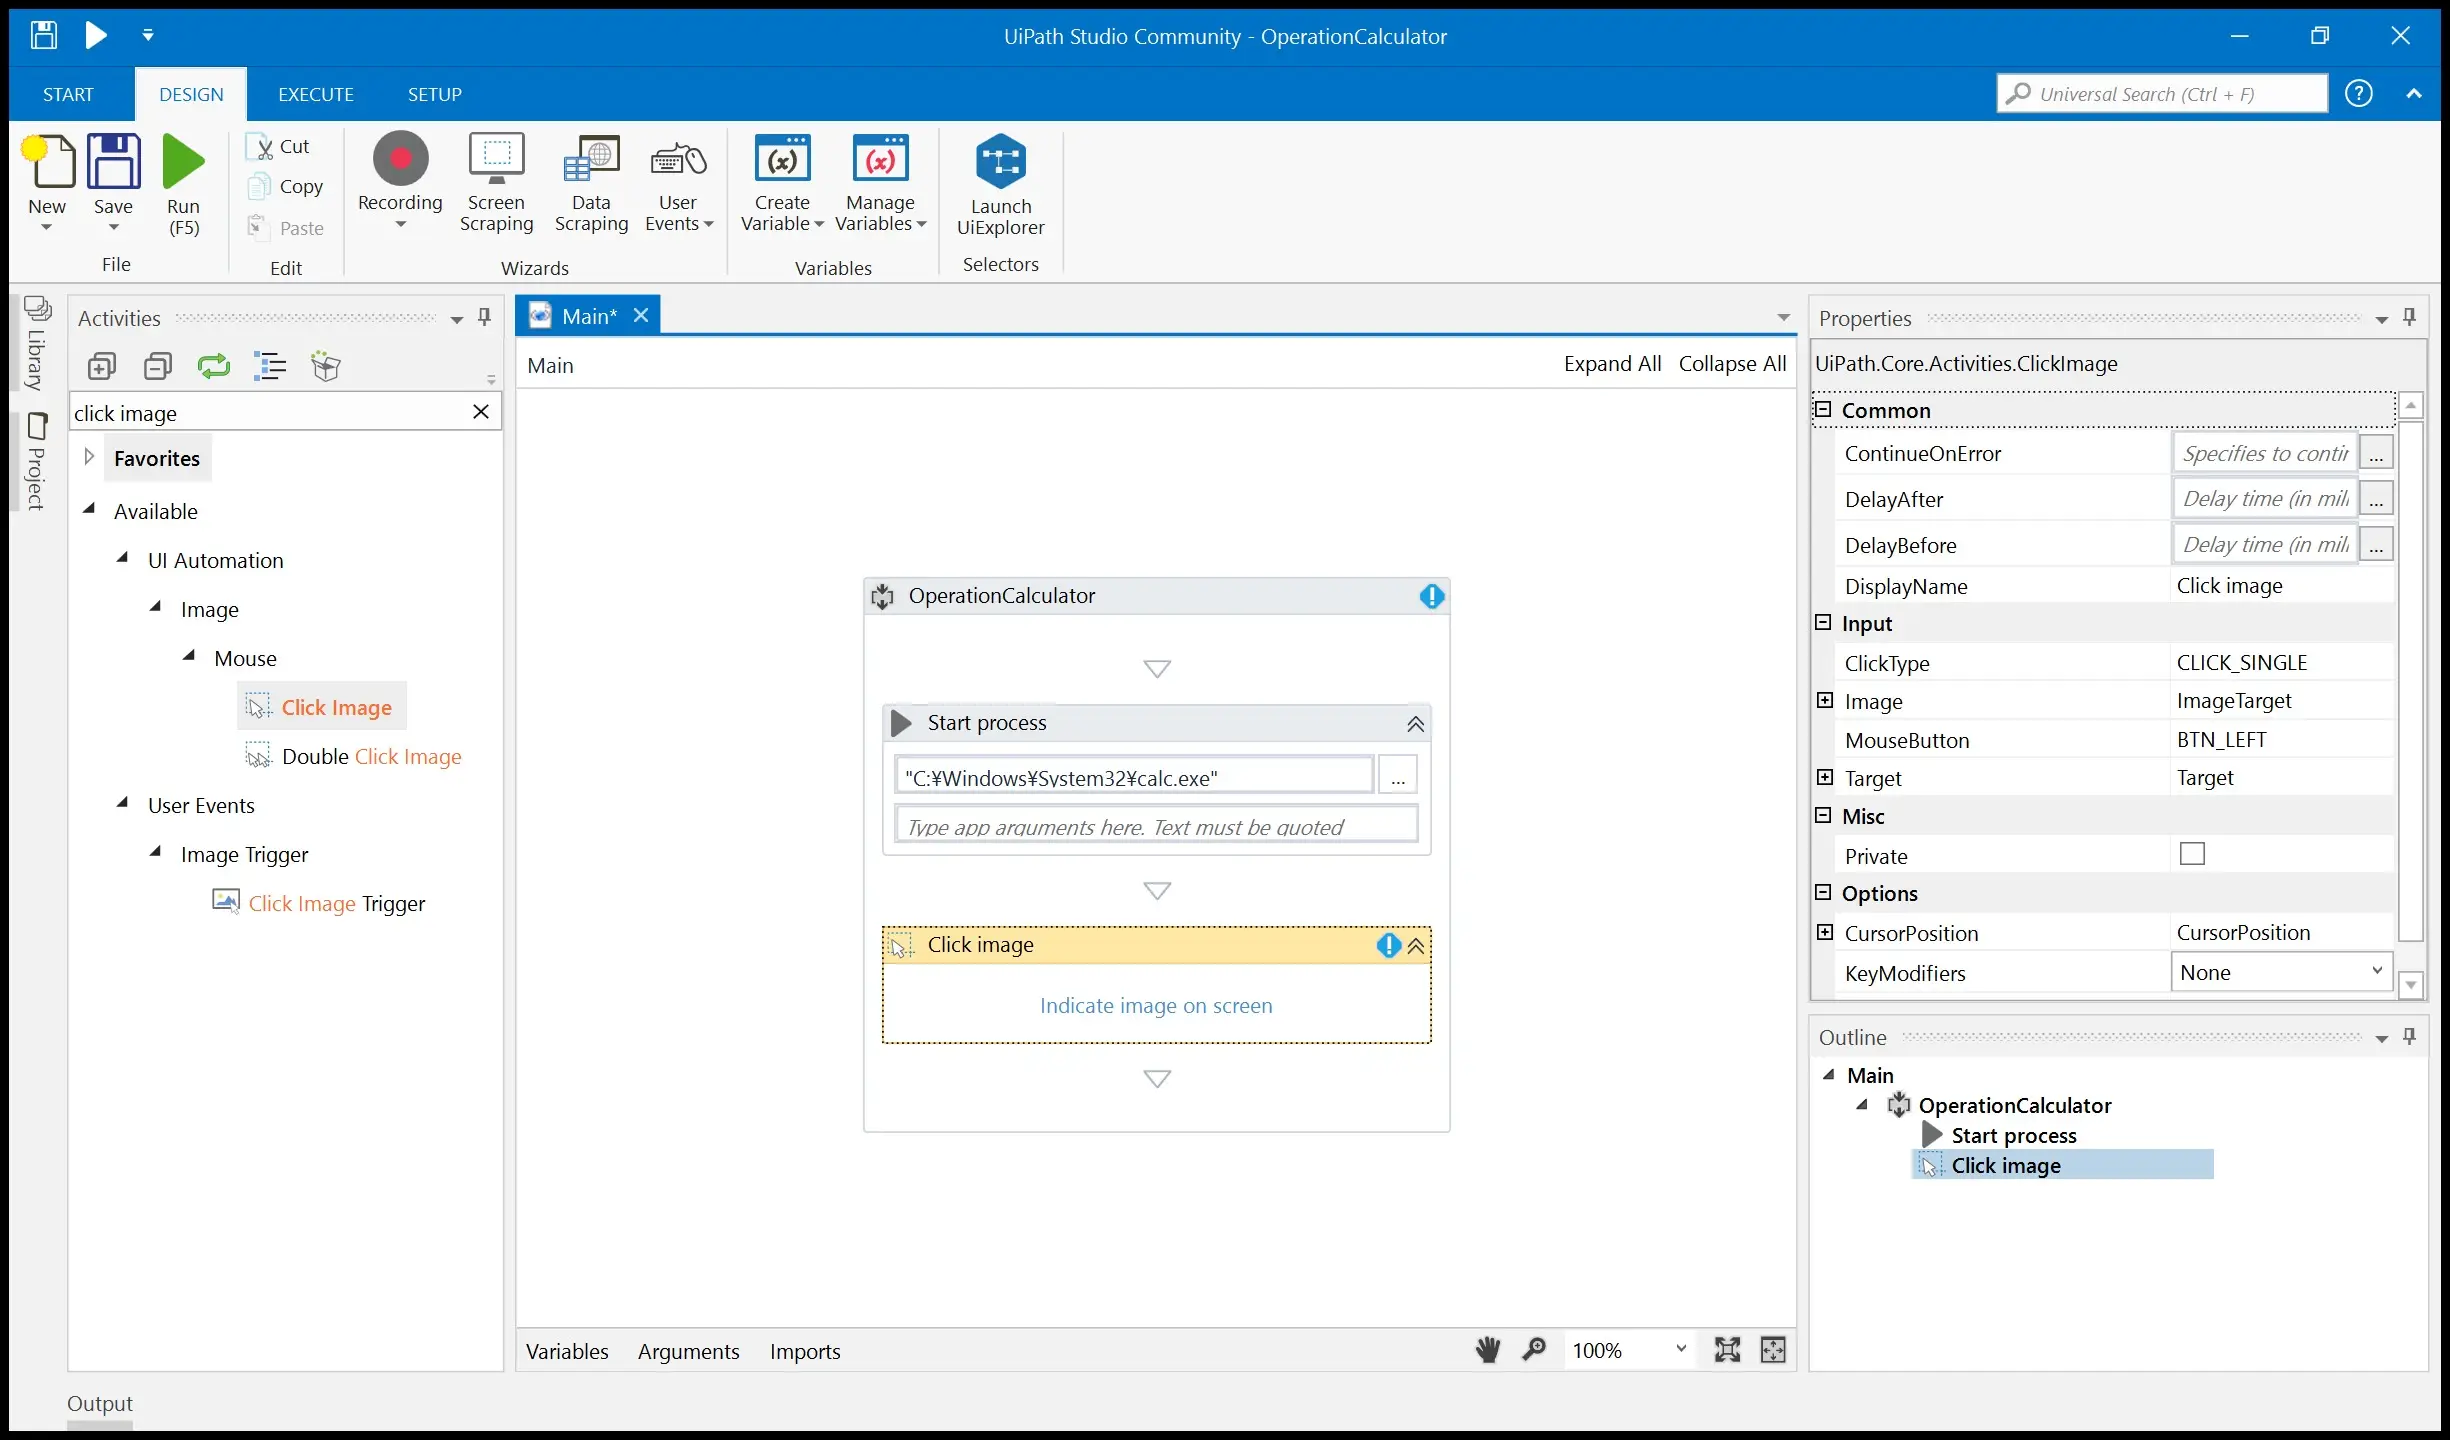Toggle the Private checkbox
The height and width of the screenshot is (1440, 2450).
tap(2192, 854)
